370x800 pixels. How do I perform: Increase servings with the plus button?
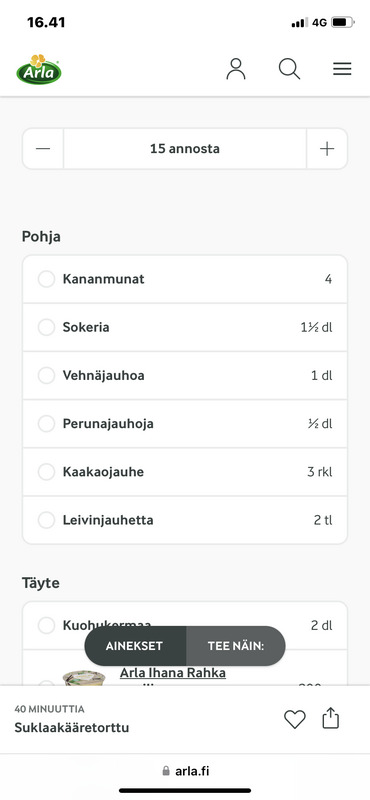pyautogui.click(x=327, y=148)
